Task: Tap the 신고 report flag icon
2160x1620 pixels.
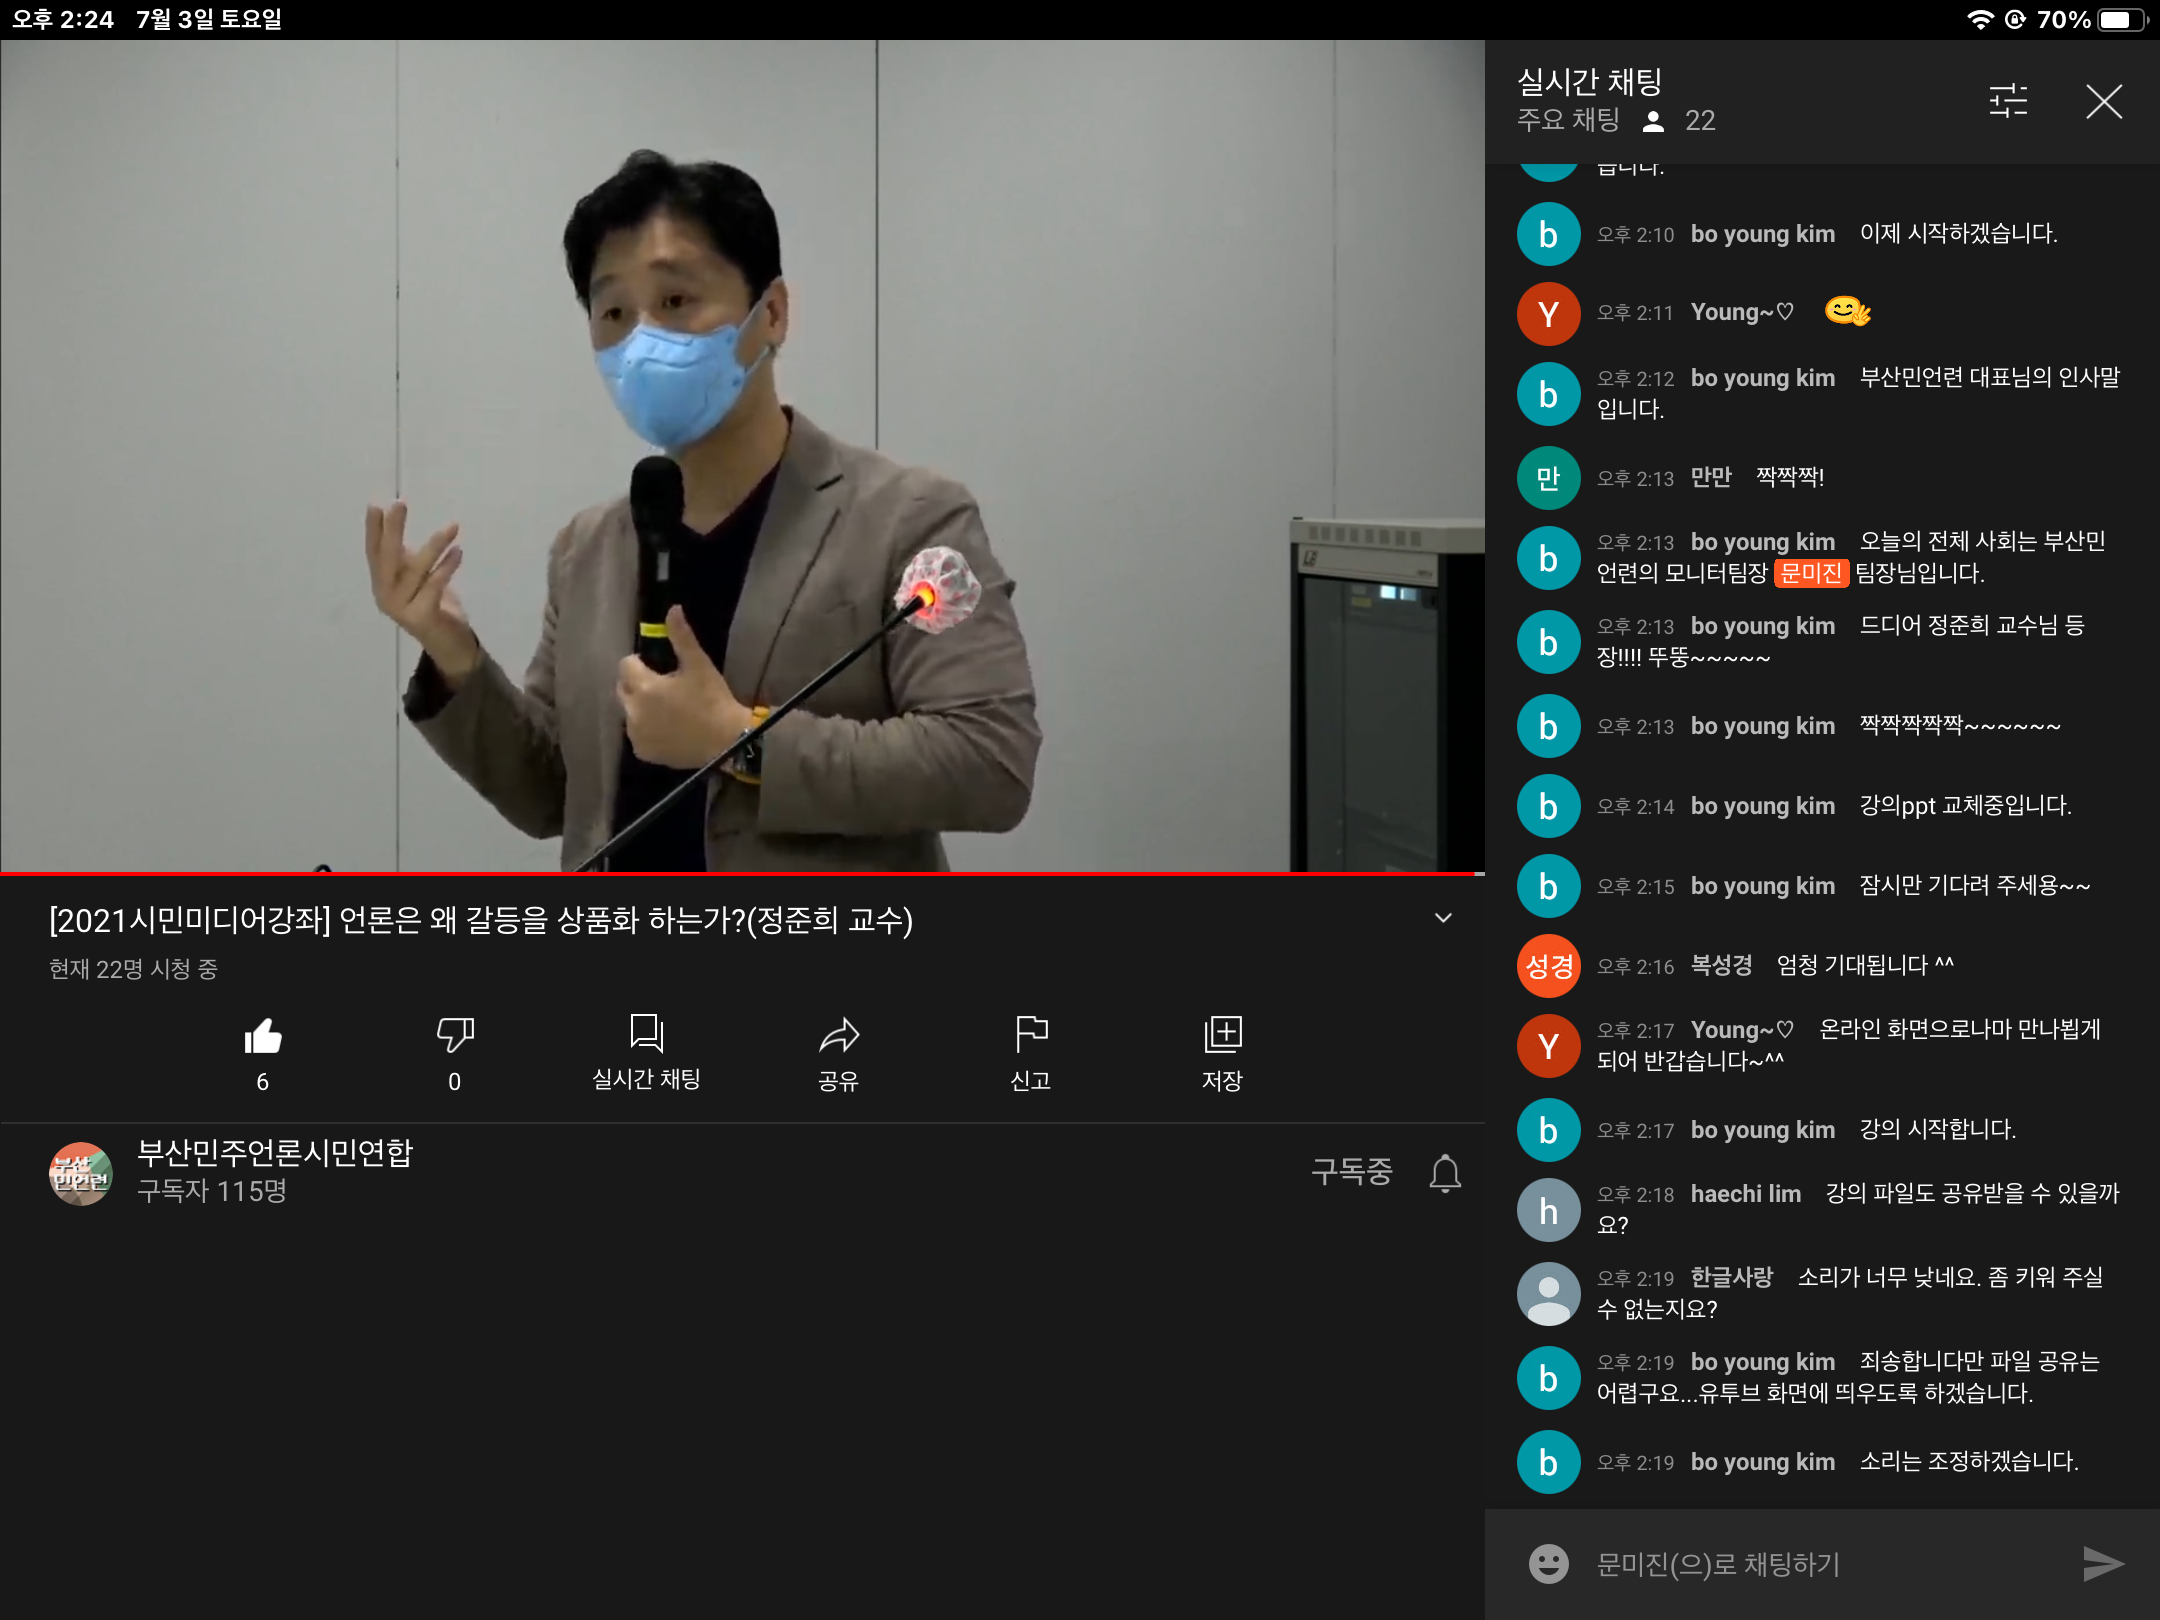Action: (x=1031, y=1035)
